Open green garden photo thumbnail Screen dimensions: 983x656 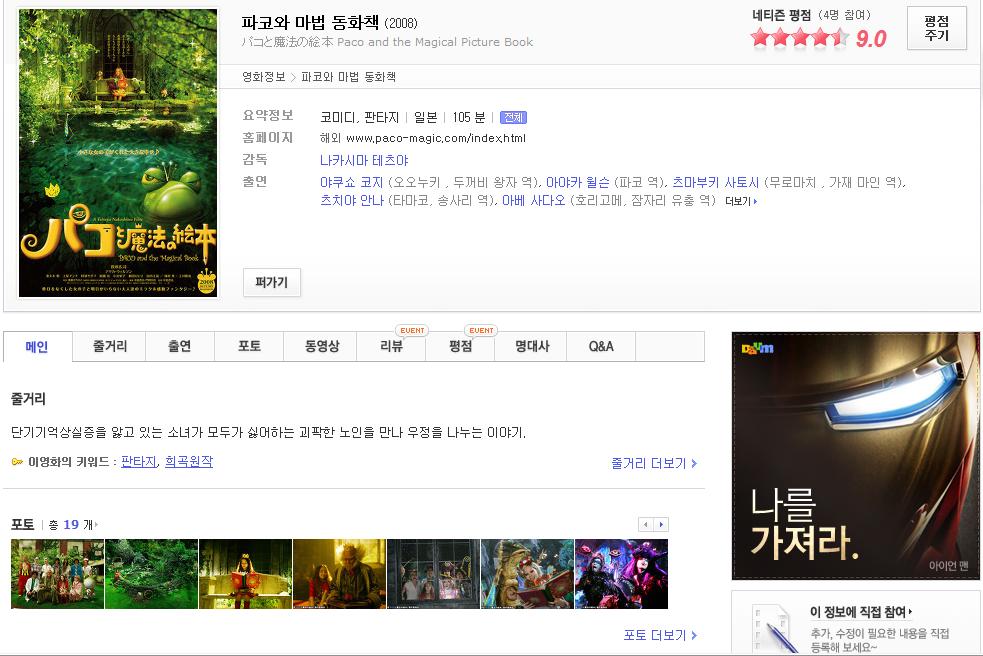151,574
